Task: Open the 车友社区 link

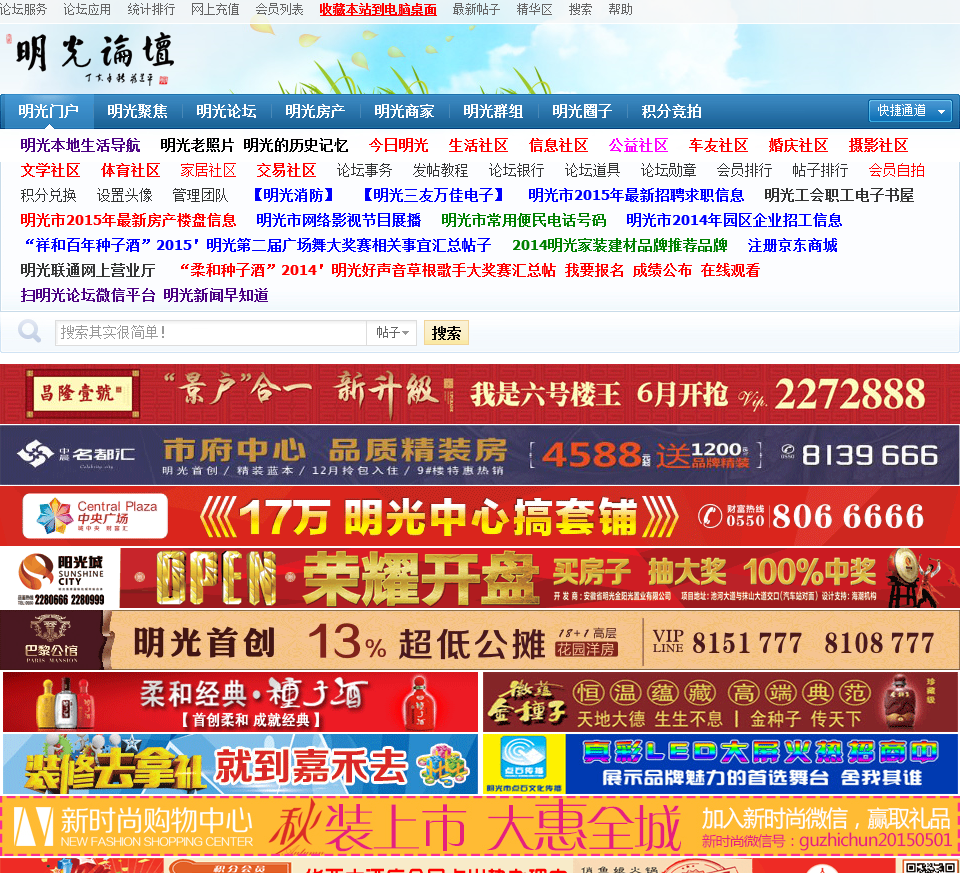Action: (x=718, y=145)
